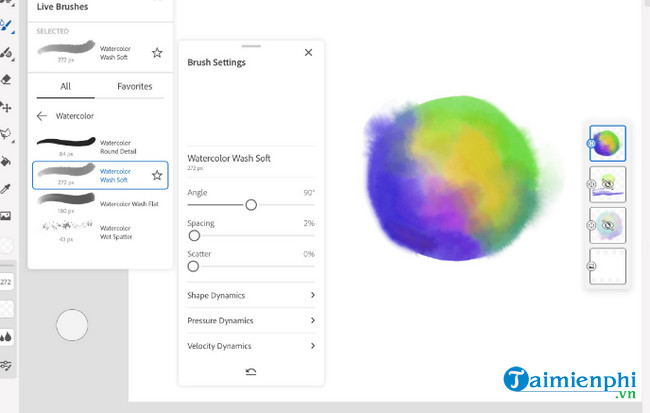The width and height of the screenshot is (650, 413).
Task: Click the reset brush settings icon
Action: tap(251, 372)
